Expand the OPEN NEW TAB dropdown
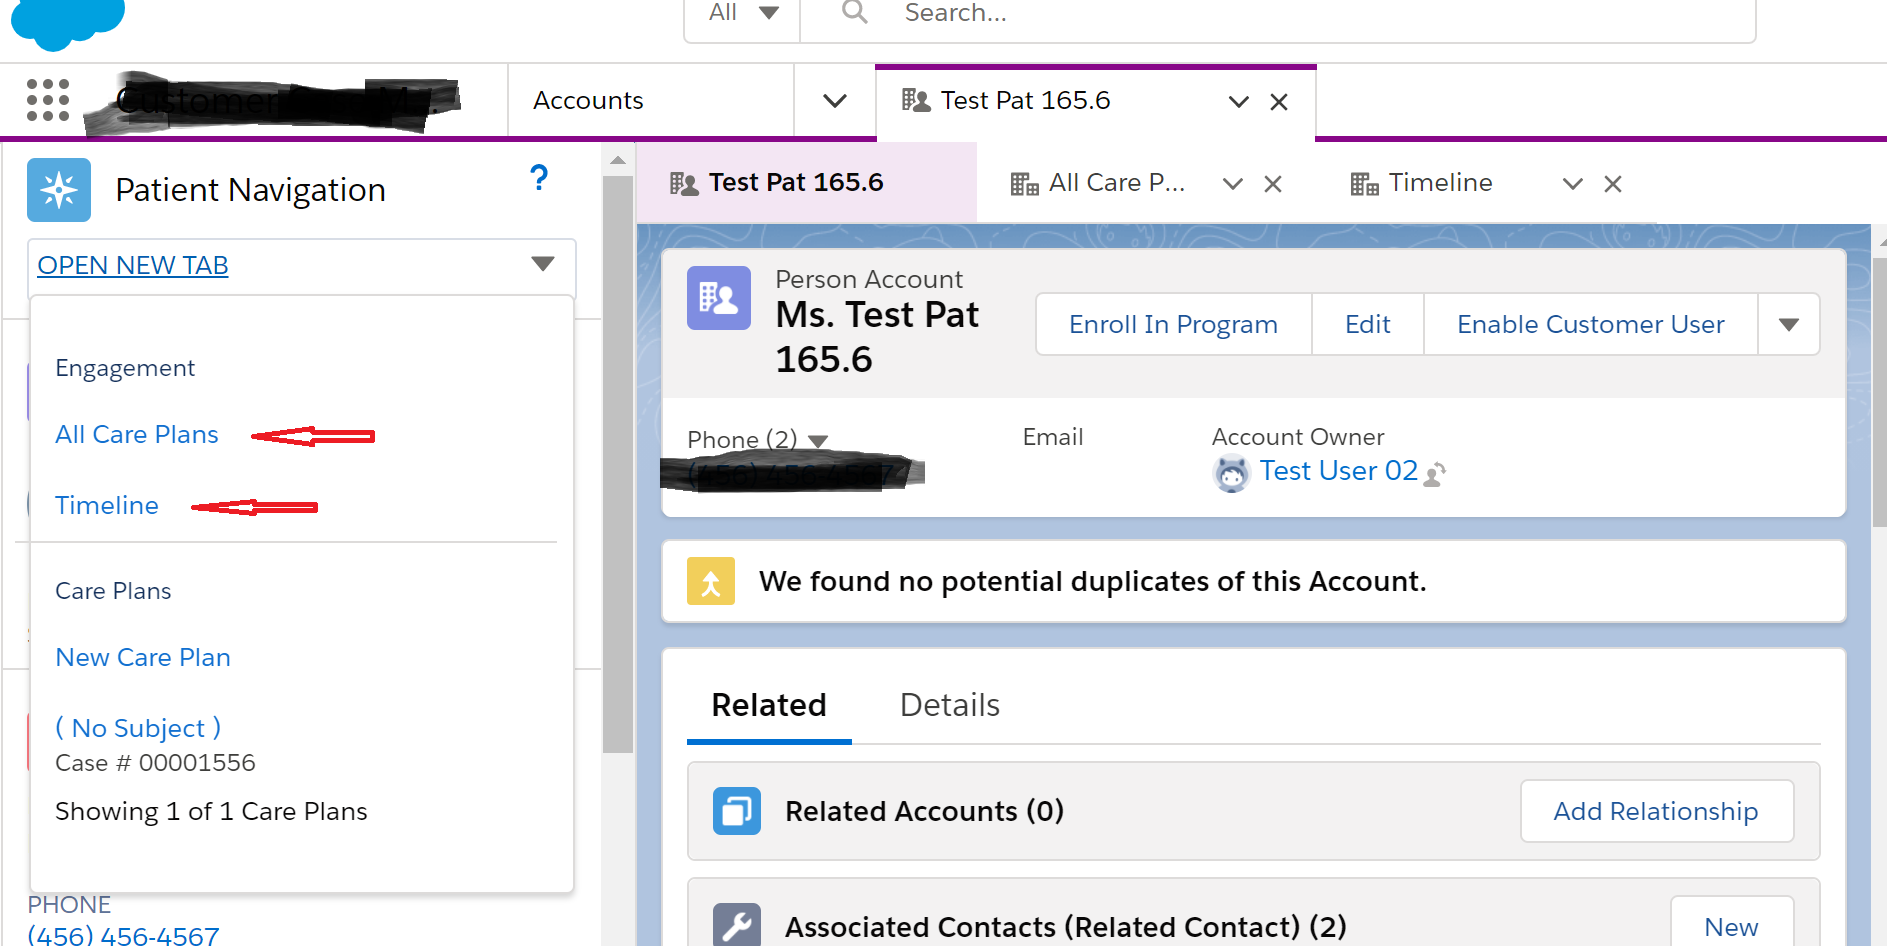The width and height of the screenshot is (1887, 946). (542, 264)
